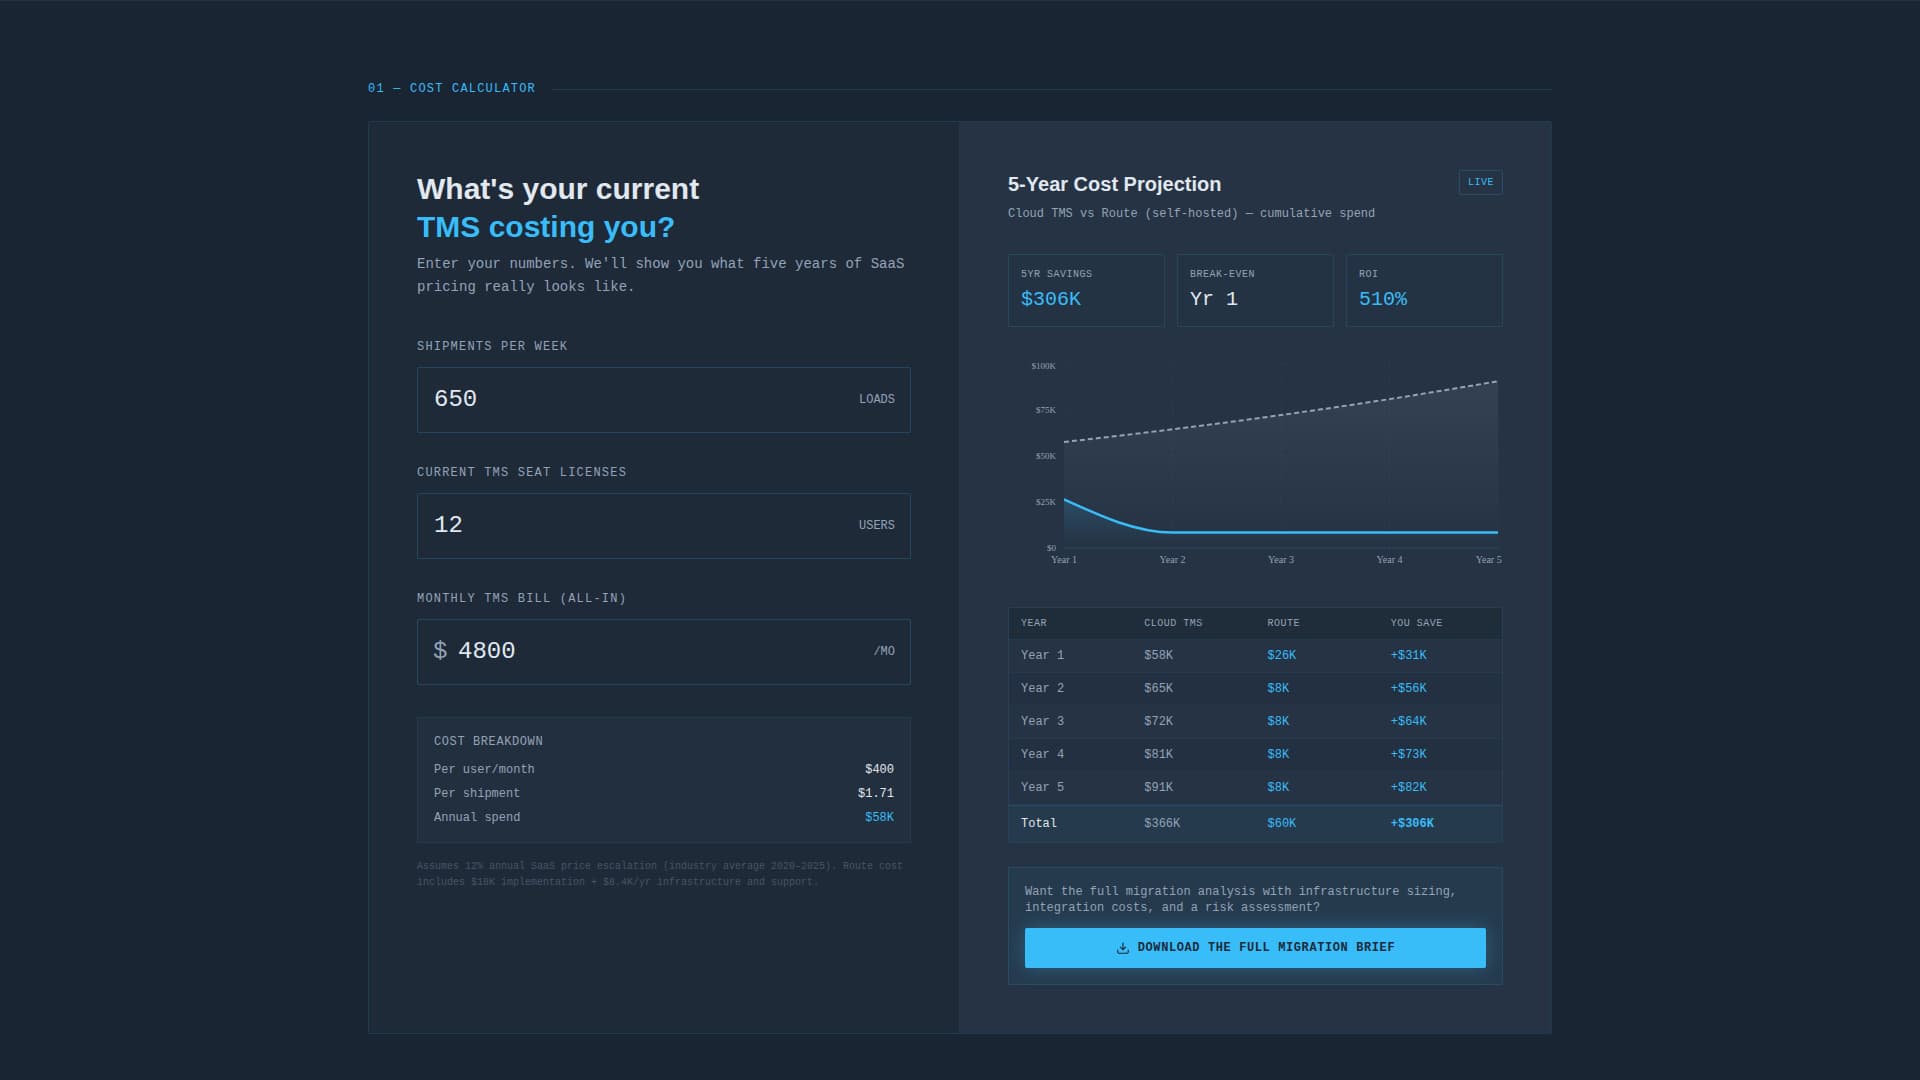The image size is (1920, 1080).
Task: Click the Per user/month value $400
Action: pos(879,769)
